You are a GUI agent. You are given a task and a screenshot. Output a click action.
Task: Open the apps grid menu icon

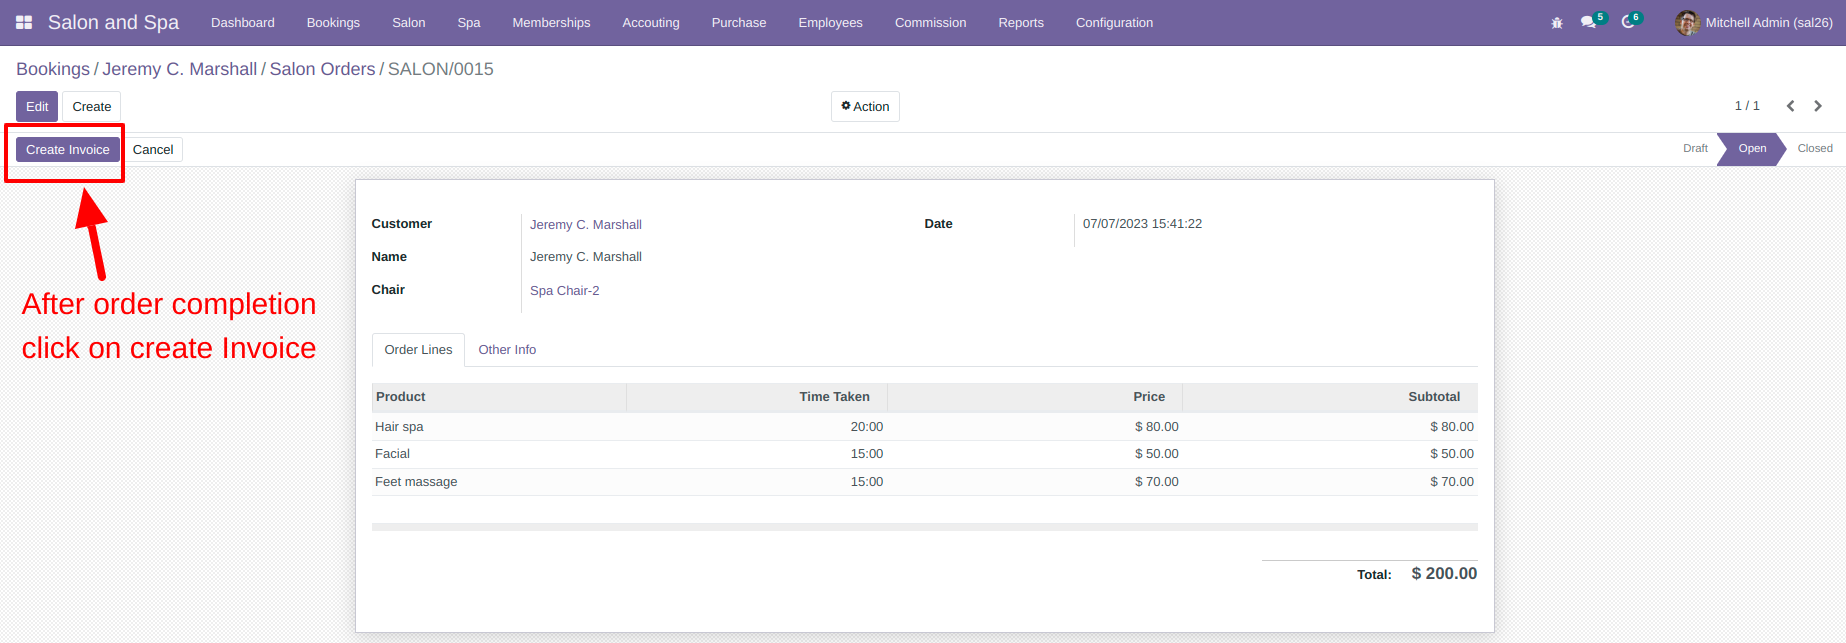pos(24,22)
